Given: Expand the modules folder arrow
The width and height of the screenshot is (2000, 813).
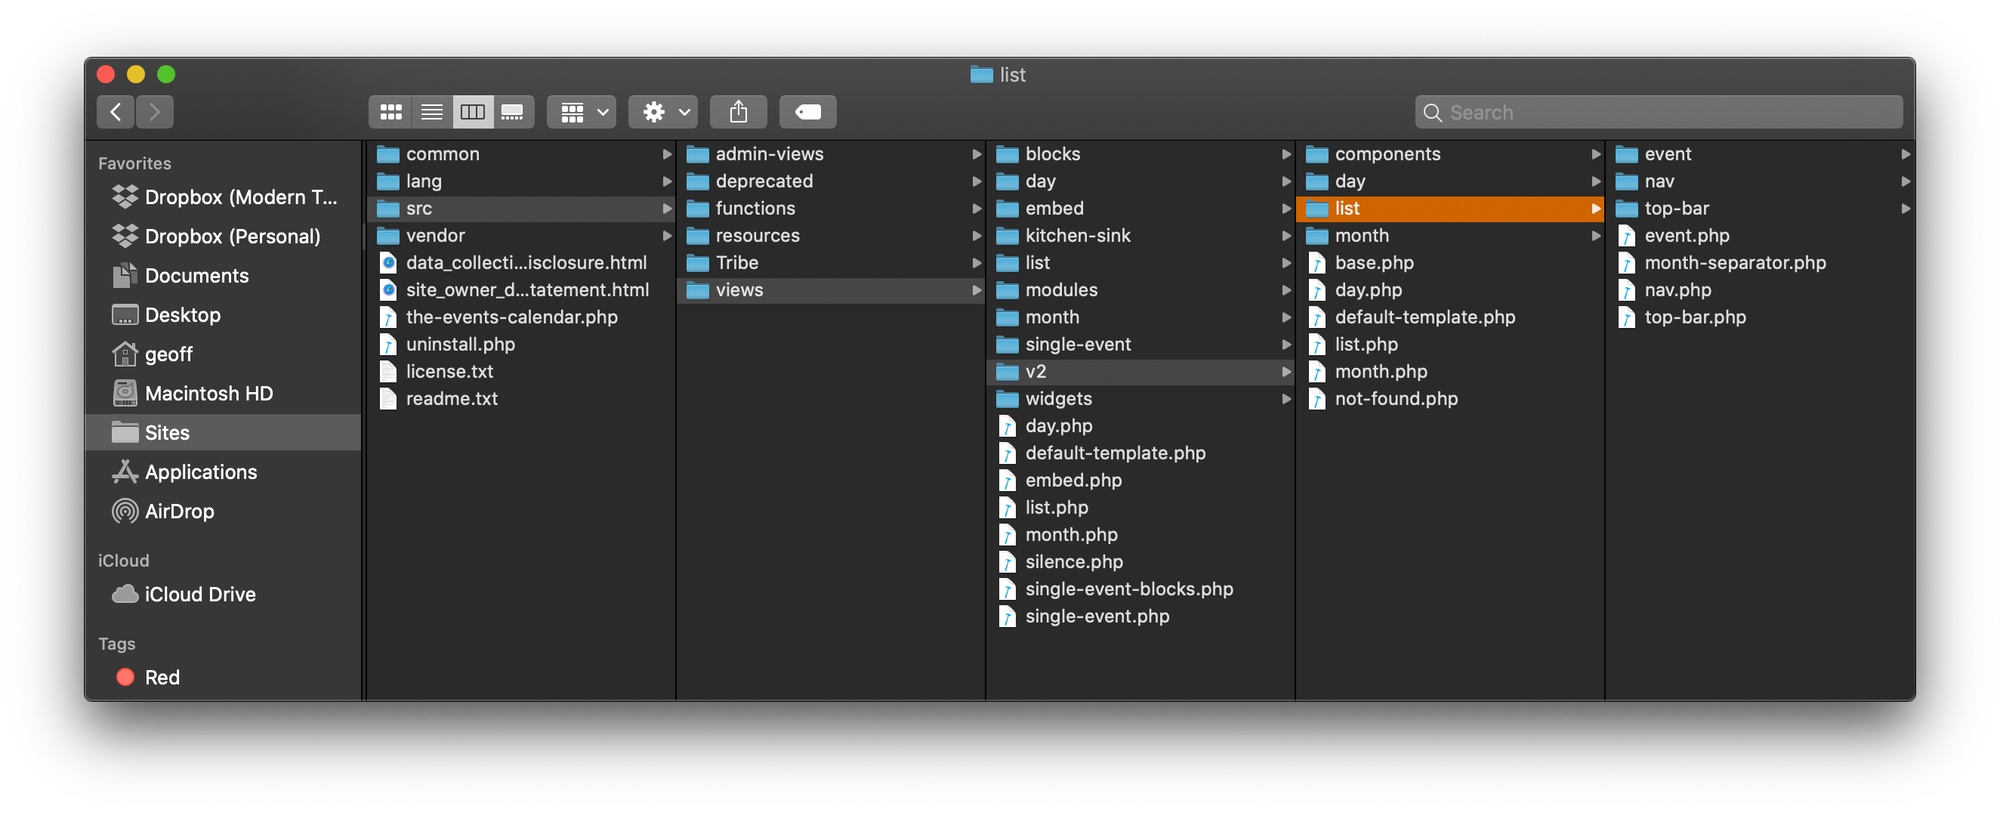Looking at the screenshot, I should pyautogui.click(x=1287, y=290).
